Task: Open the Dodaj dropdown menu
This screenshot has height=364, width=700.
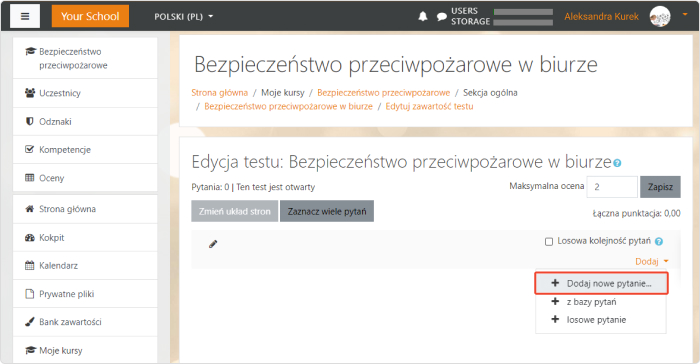Action: [x=652, y=261]
